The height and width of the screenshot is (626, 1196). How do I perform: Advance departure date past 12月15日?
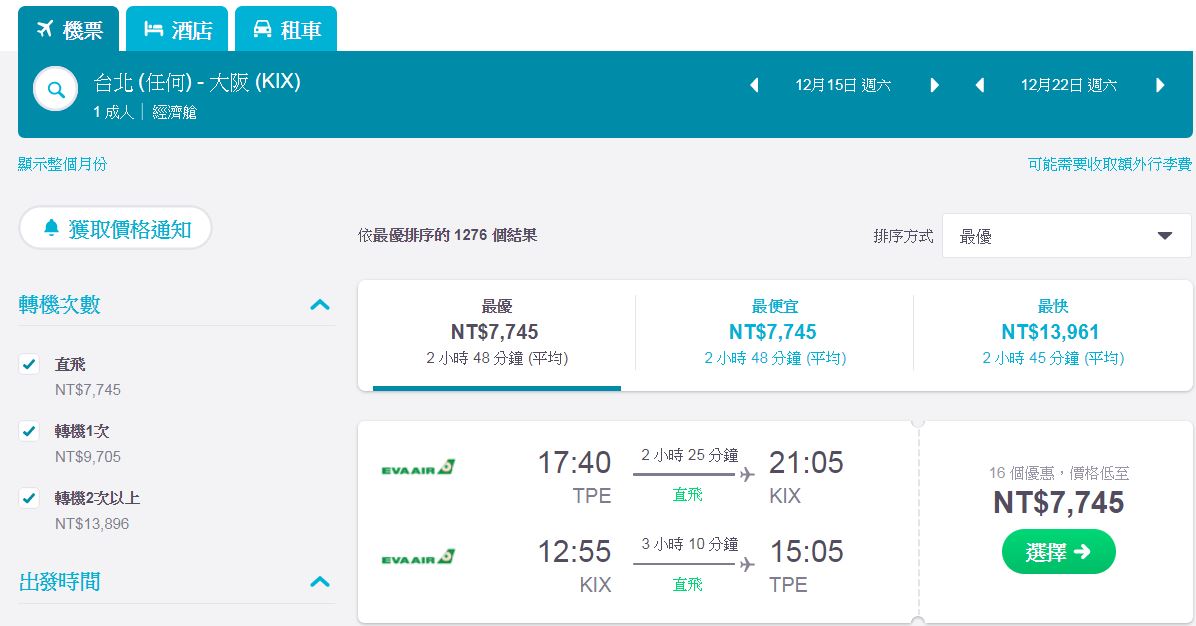[935, 85]
